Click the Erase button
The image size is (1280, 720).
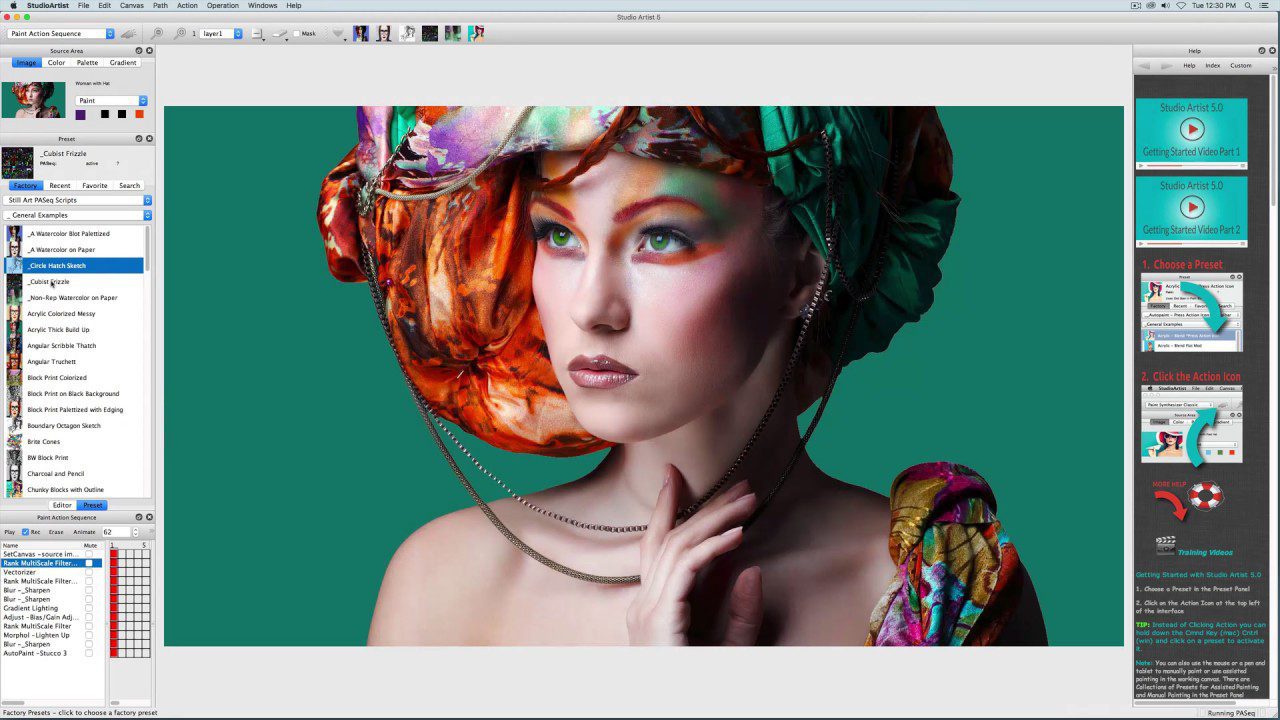click(x=56, y=532)
